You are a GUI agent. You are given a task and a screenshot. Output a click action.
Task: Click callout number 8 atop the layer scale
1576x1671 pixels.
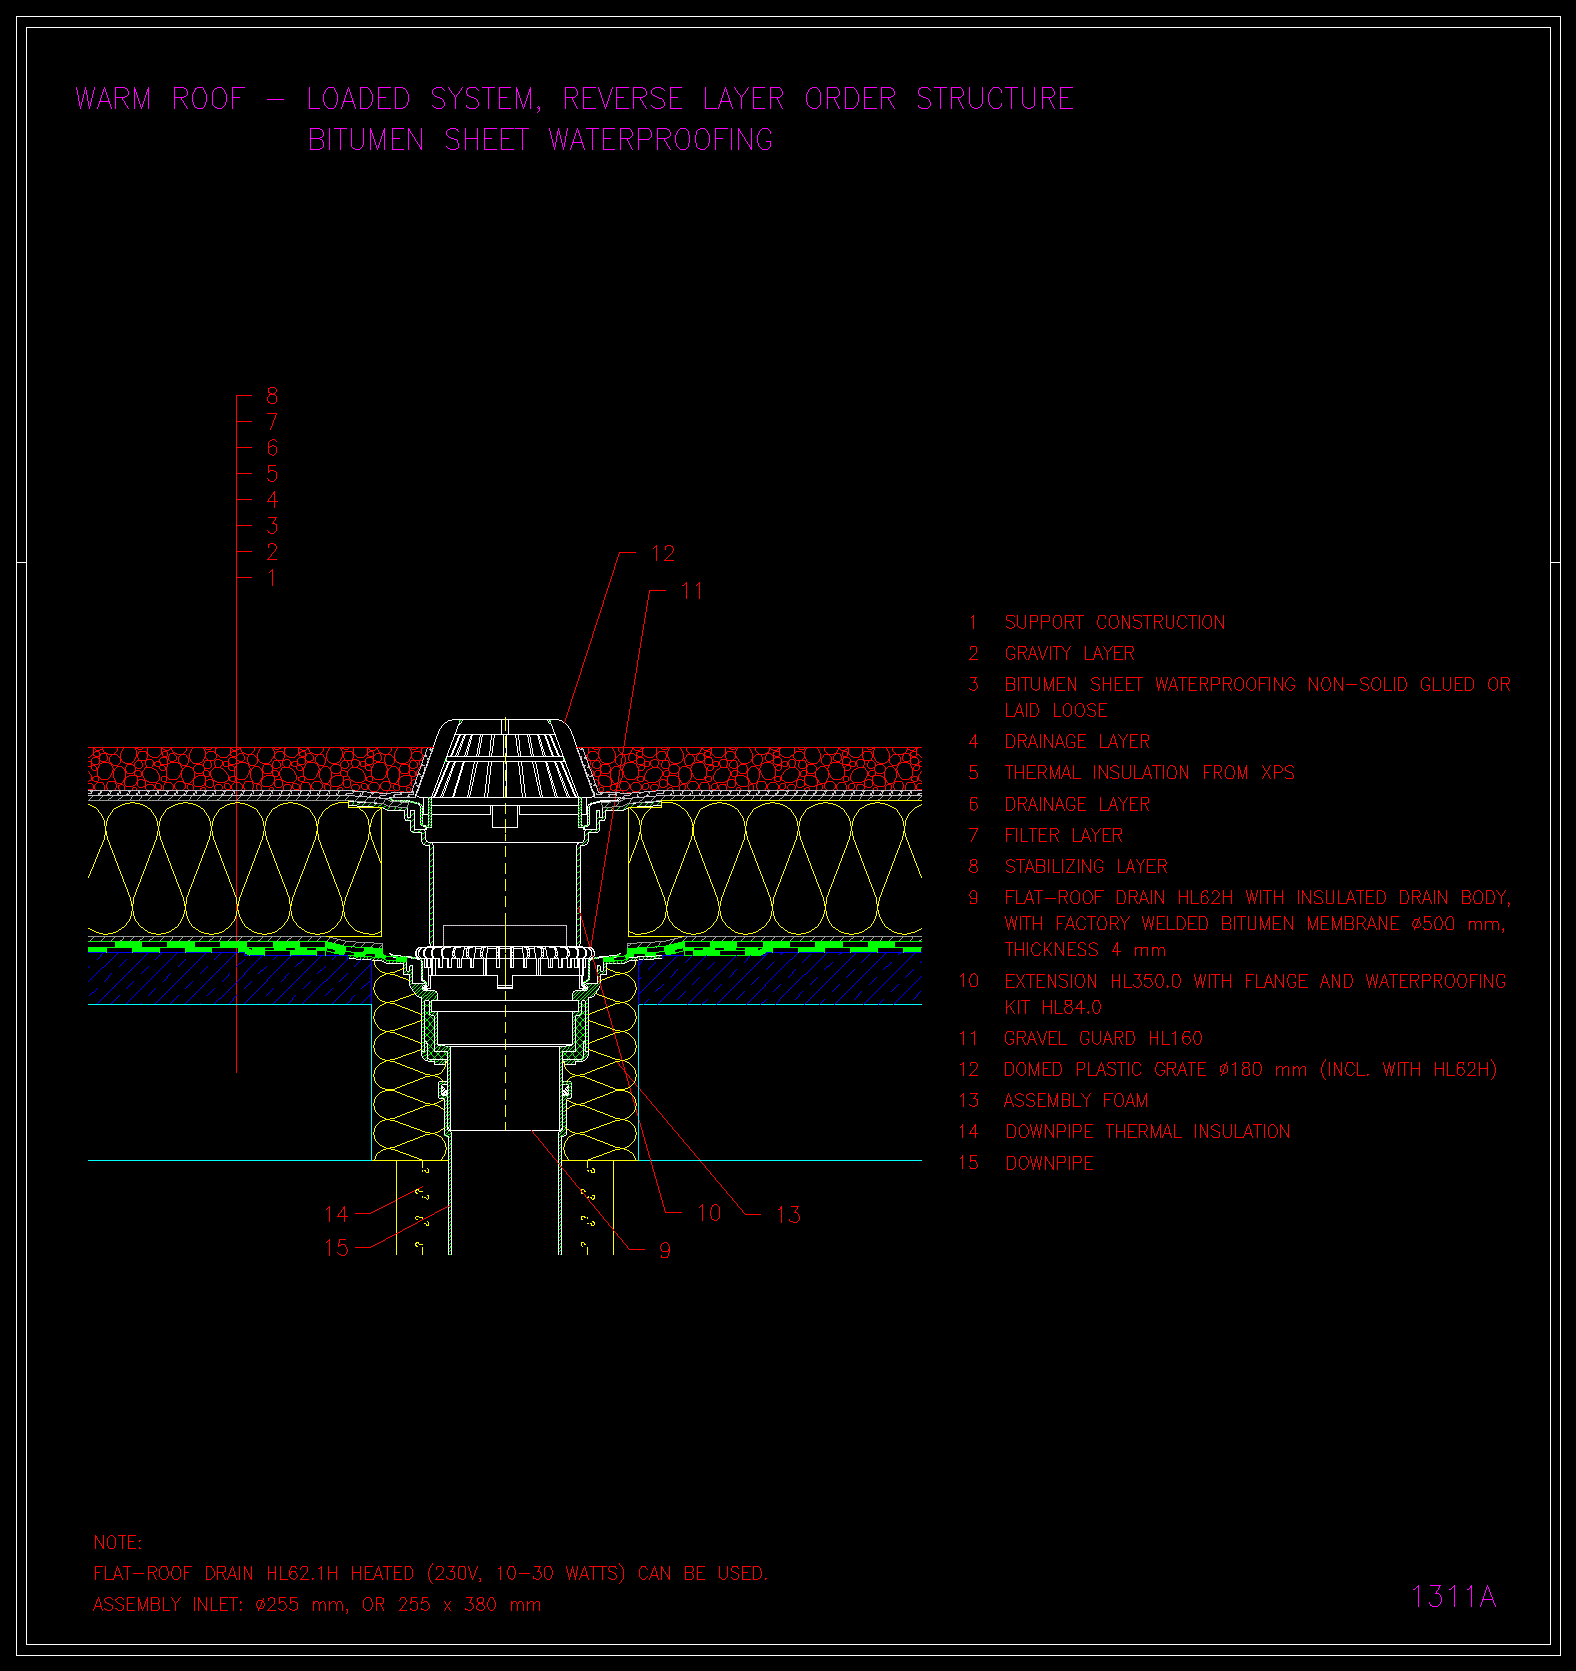[272, 396]
